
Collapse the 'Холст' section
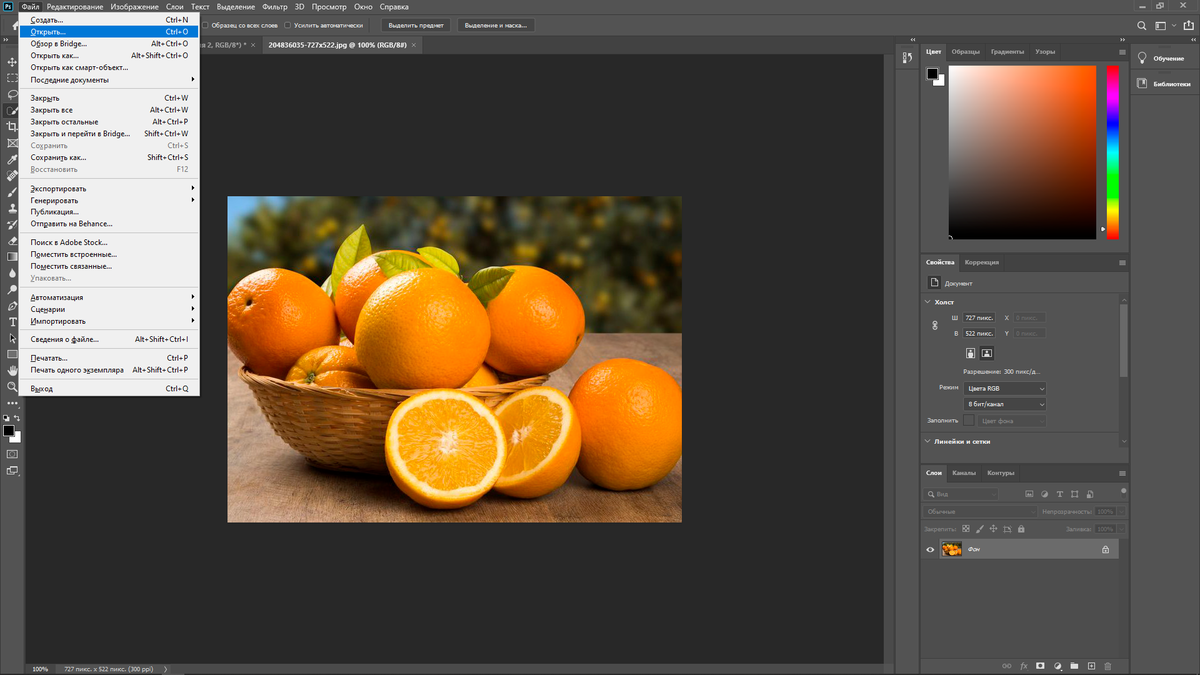(926, 302)
